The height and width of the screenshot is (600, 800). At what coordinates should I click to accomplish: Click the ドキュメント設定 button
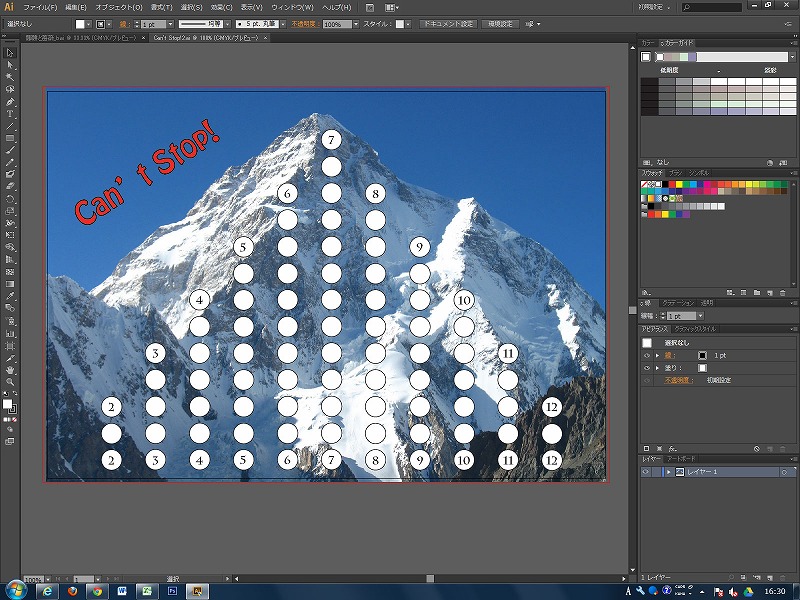click(448, 24)
